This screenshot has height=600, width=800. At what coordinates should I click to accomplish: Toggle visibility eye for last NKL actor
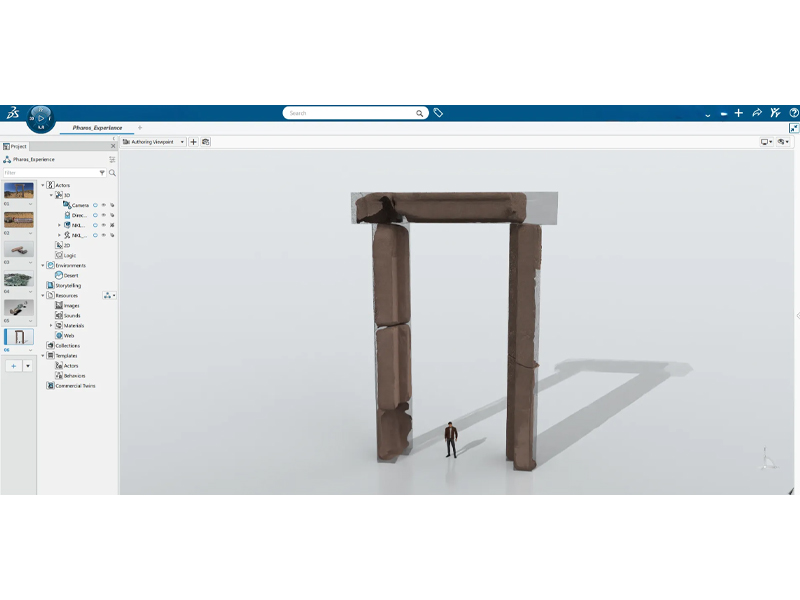(x=103, y=235)
